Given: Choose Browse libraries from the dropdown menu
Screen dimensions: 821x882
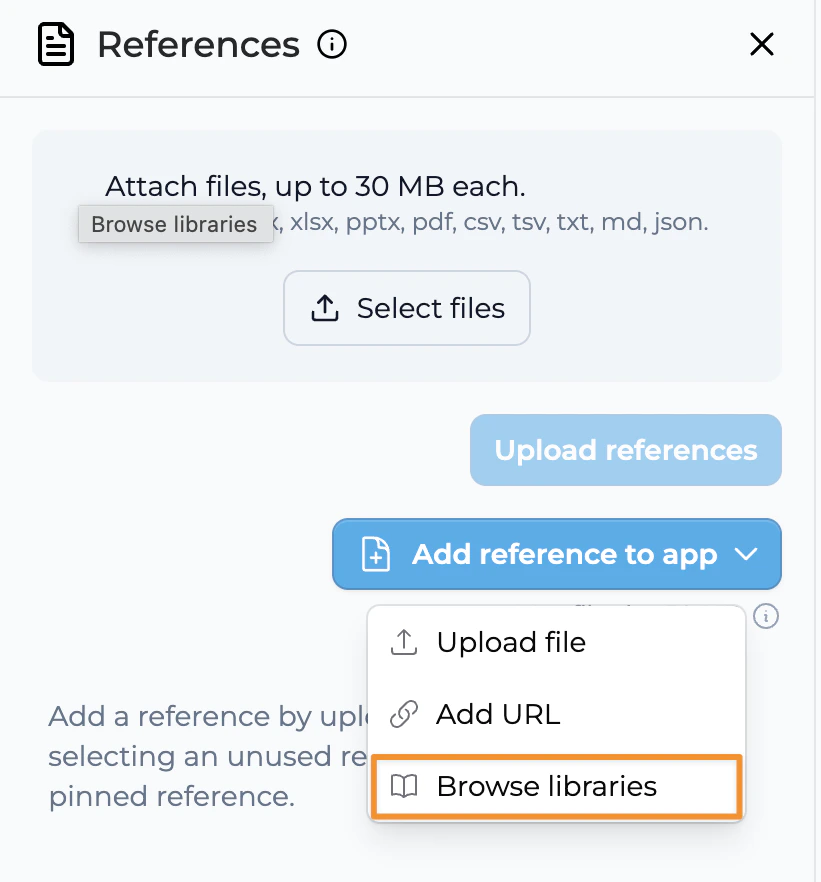Looking at the screenshot, I should 545,786.
